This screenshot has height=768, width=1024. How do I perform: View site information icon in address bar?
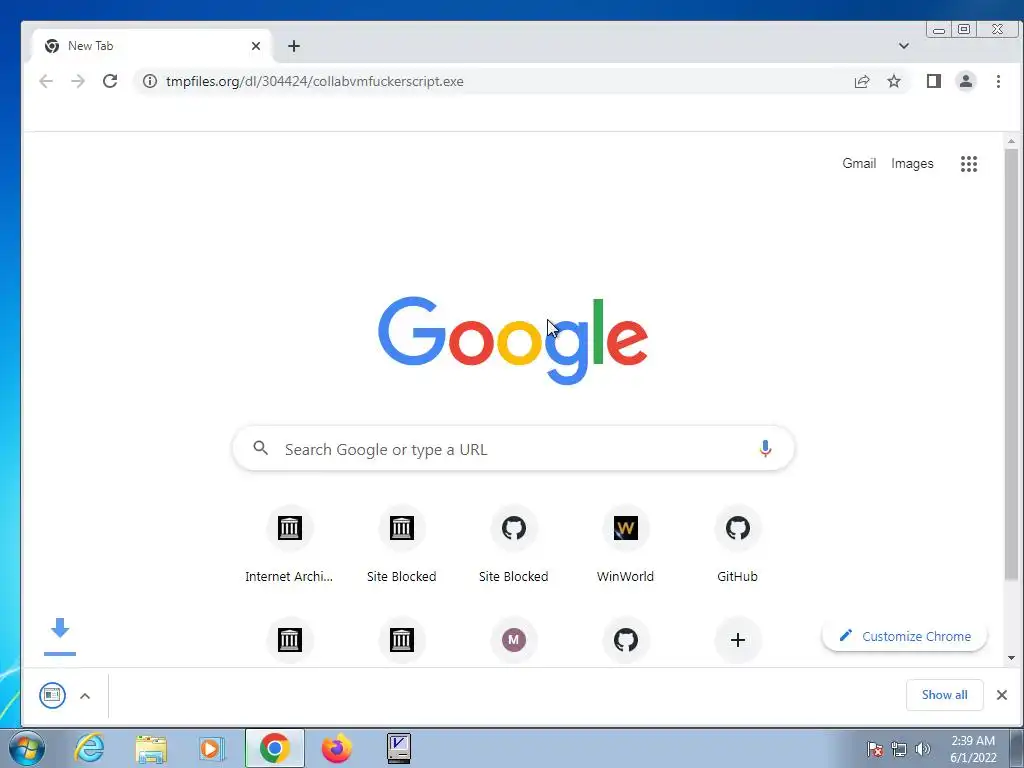click(150, 82)
